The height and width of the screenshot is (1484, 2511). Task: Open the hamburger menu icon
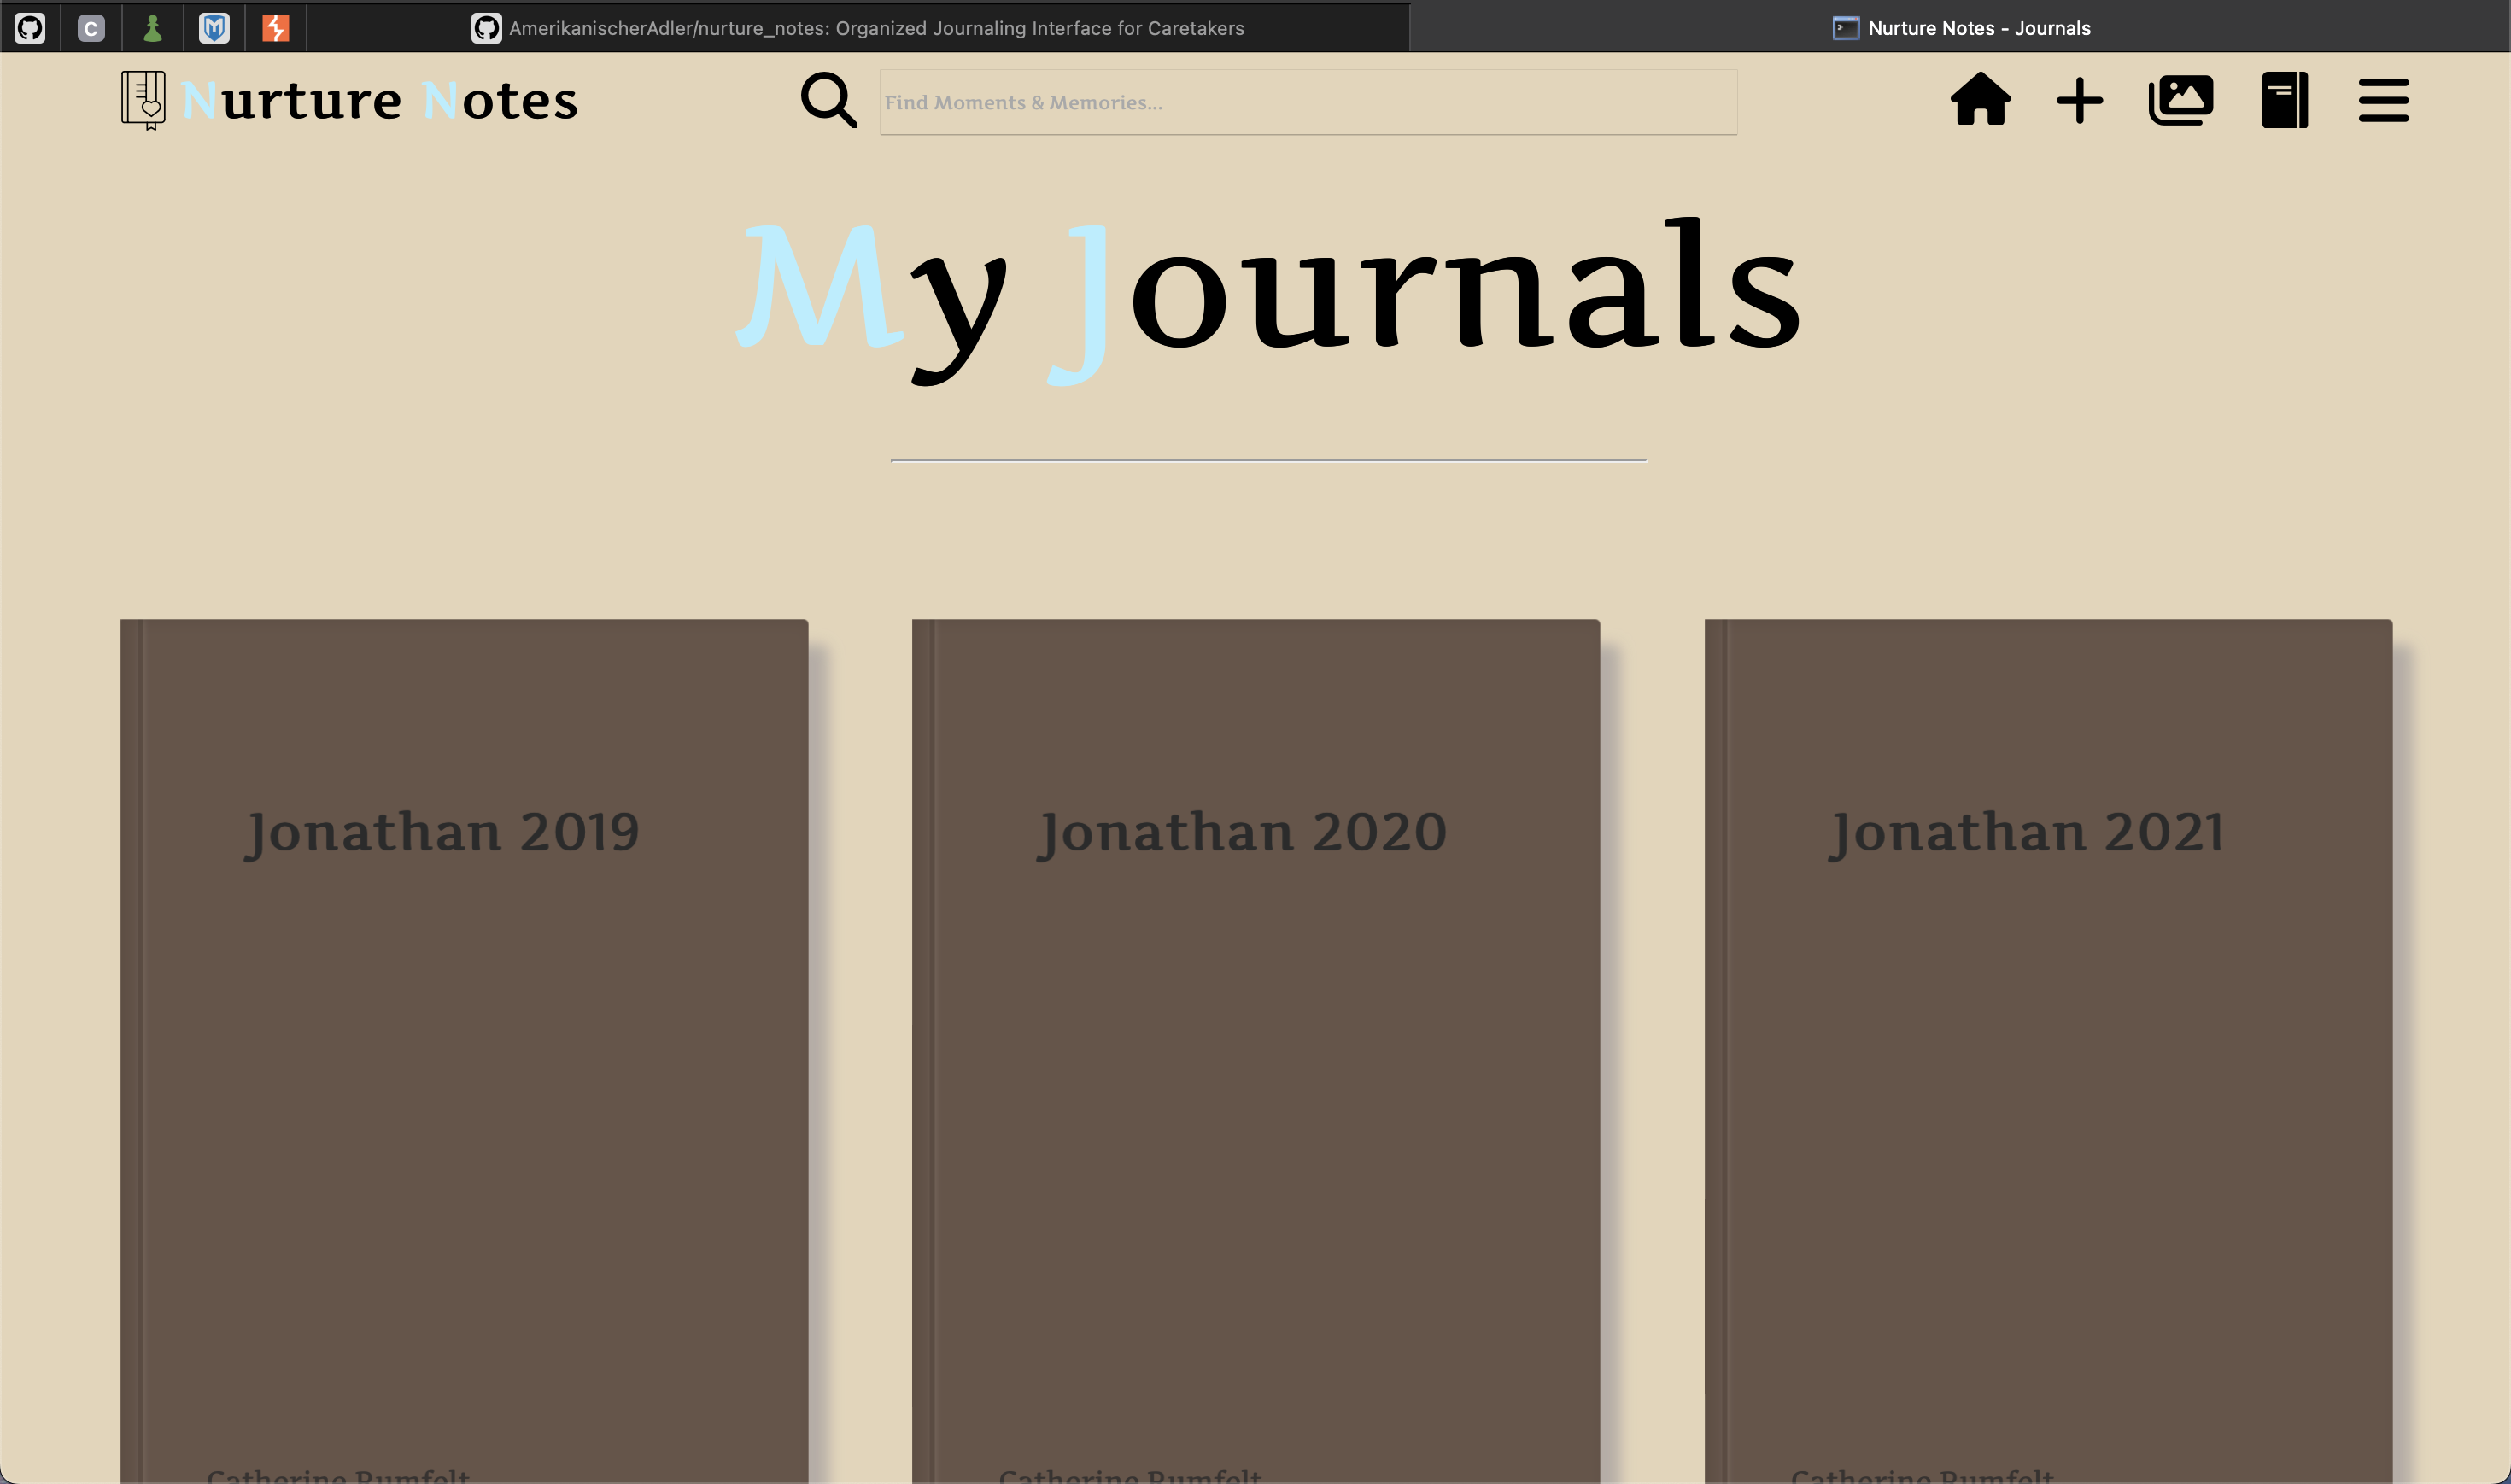[2383, 101]
